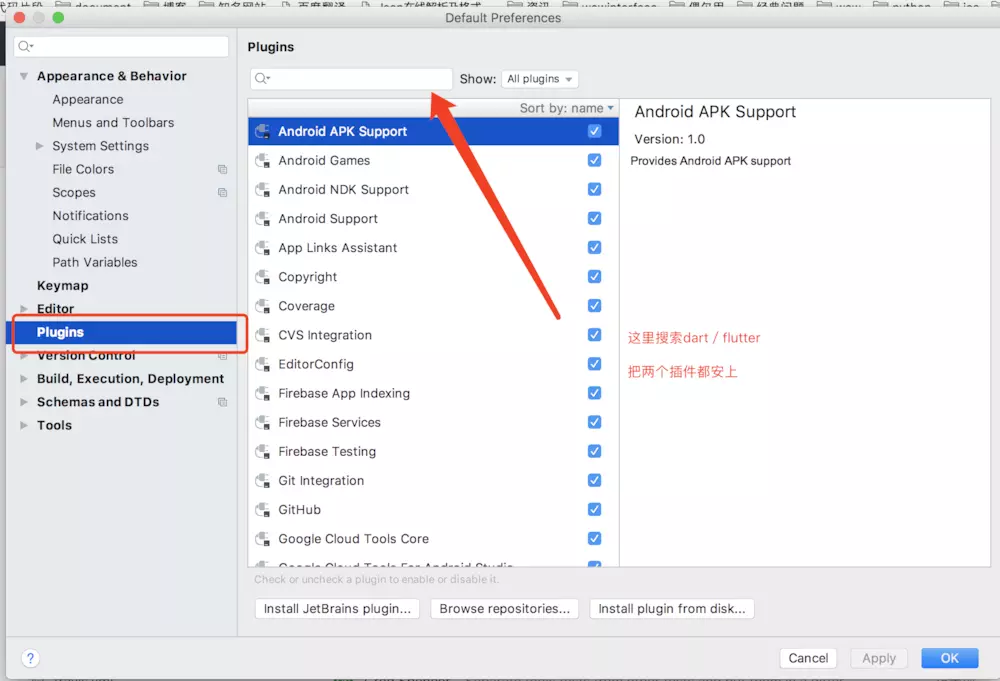Open the Show All plugins dropdown
The width and height of the screenshot is (1000, 681).
[540, 78]
